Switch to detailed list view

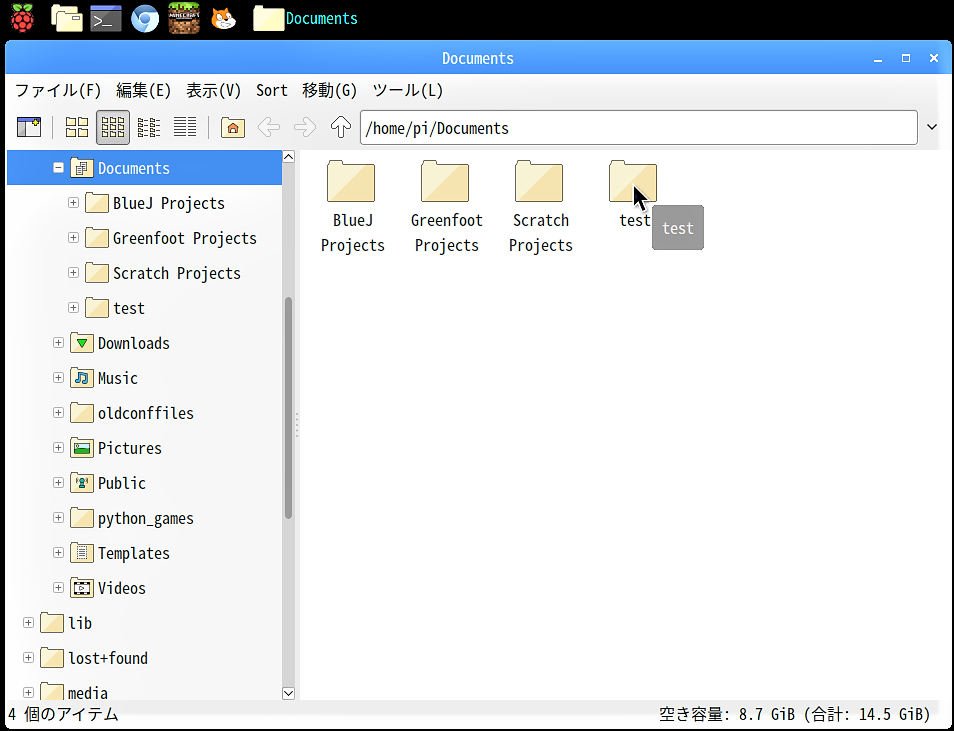click(184, 127)
